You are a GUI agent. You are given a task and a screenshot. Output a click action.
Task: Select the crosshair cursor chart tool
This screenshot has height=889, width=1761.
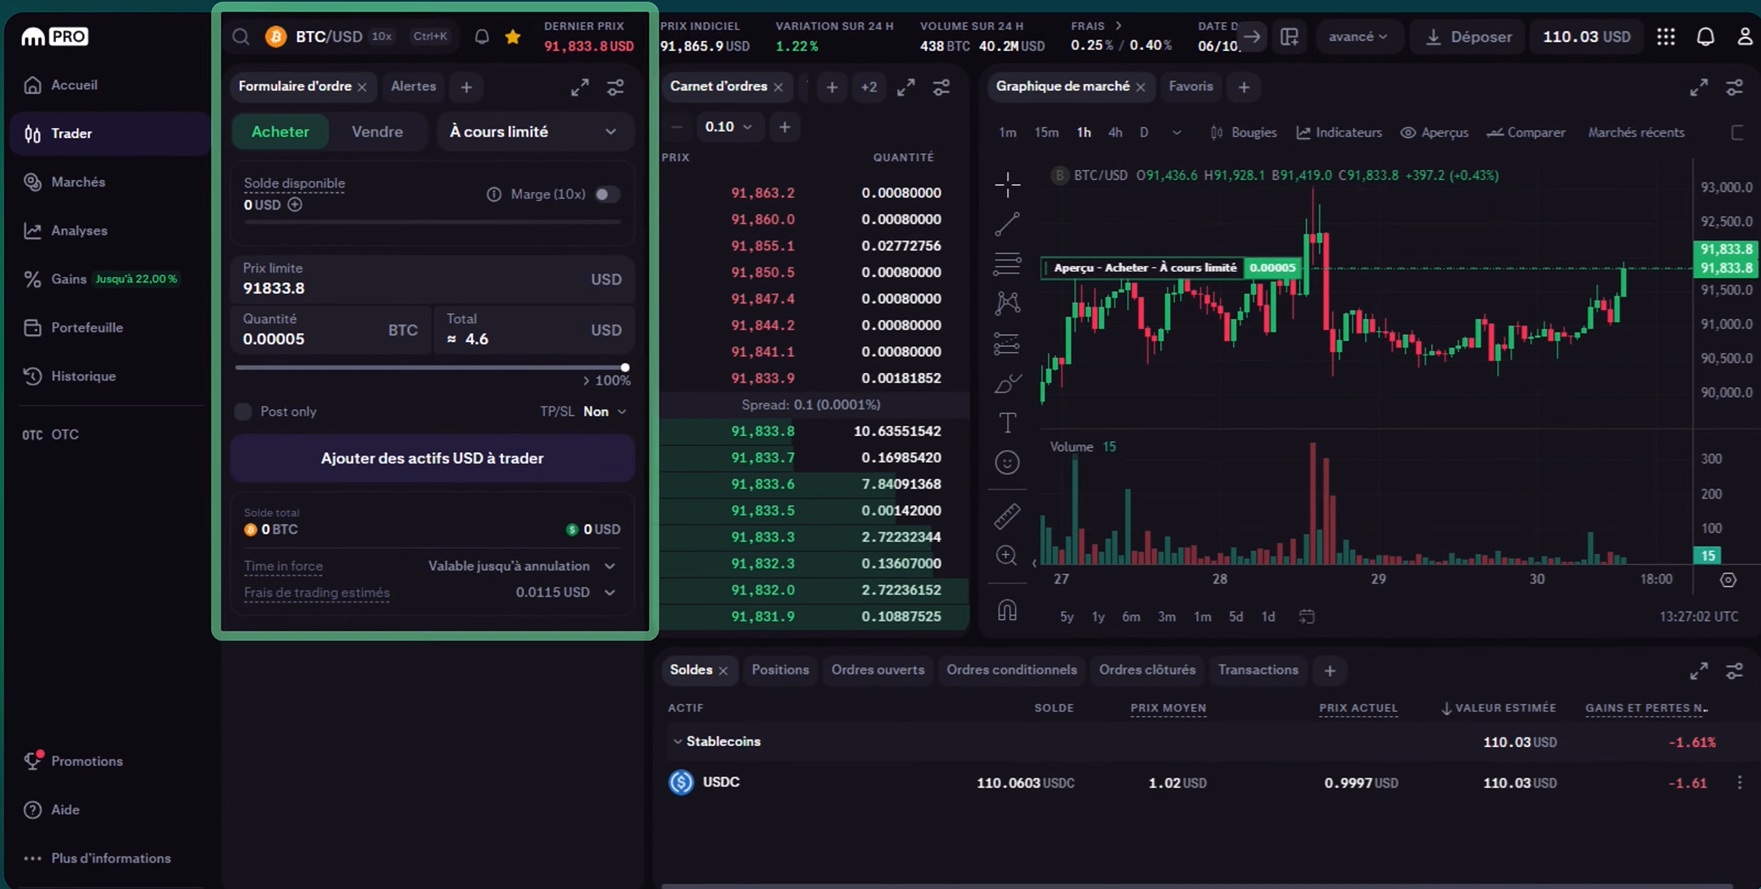(1007, 184)
